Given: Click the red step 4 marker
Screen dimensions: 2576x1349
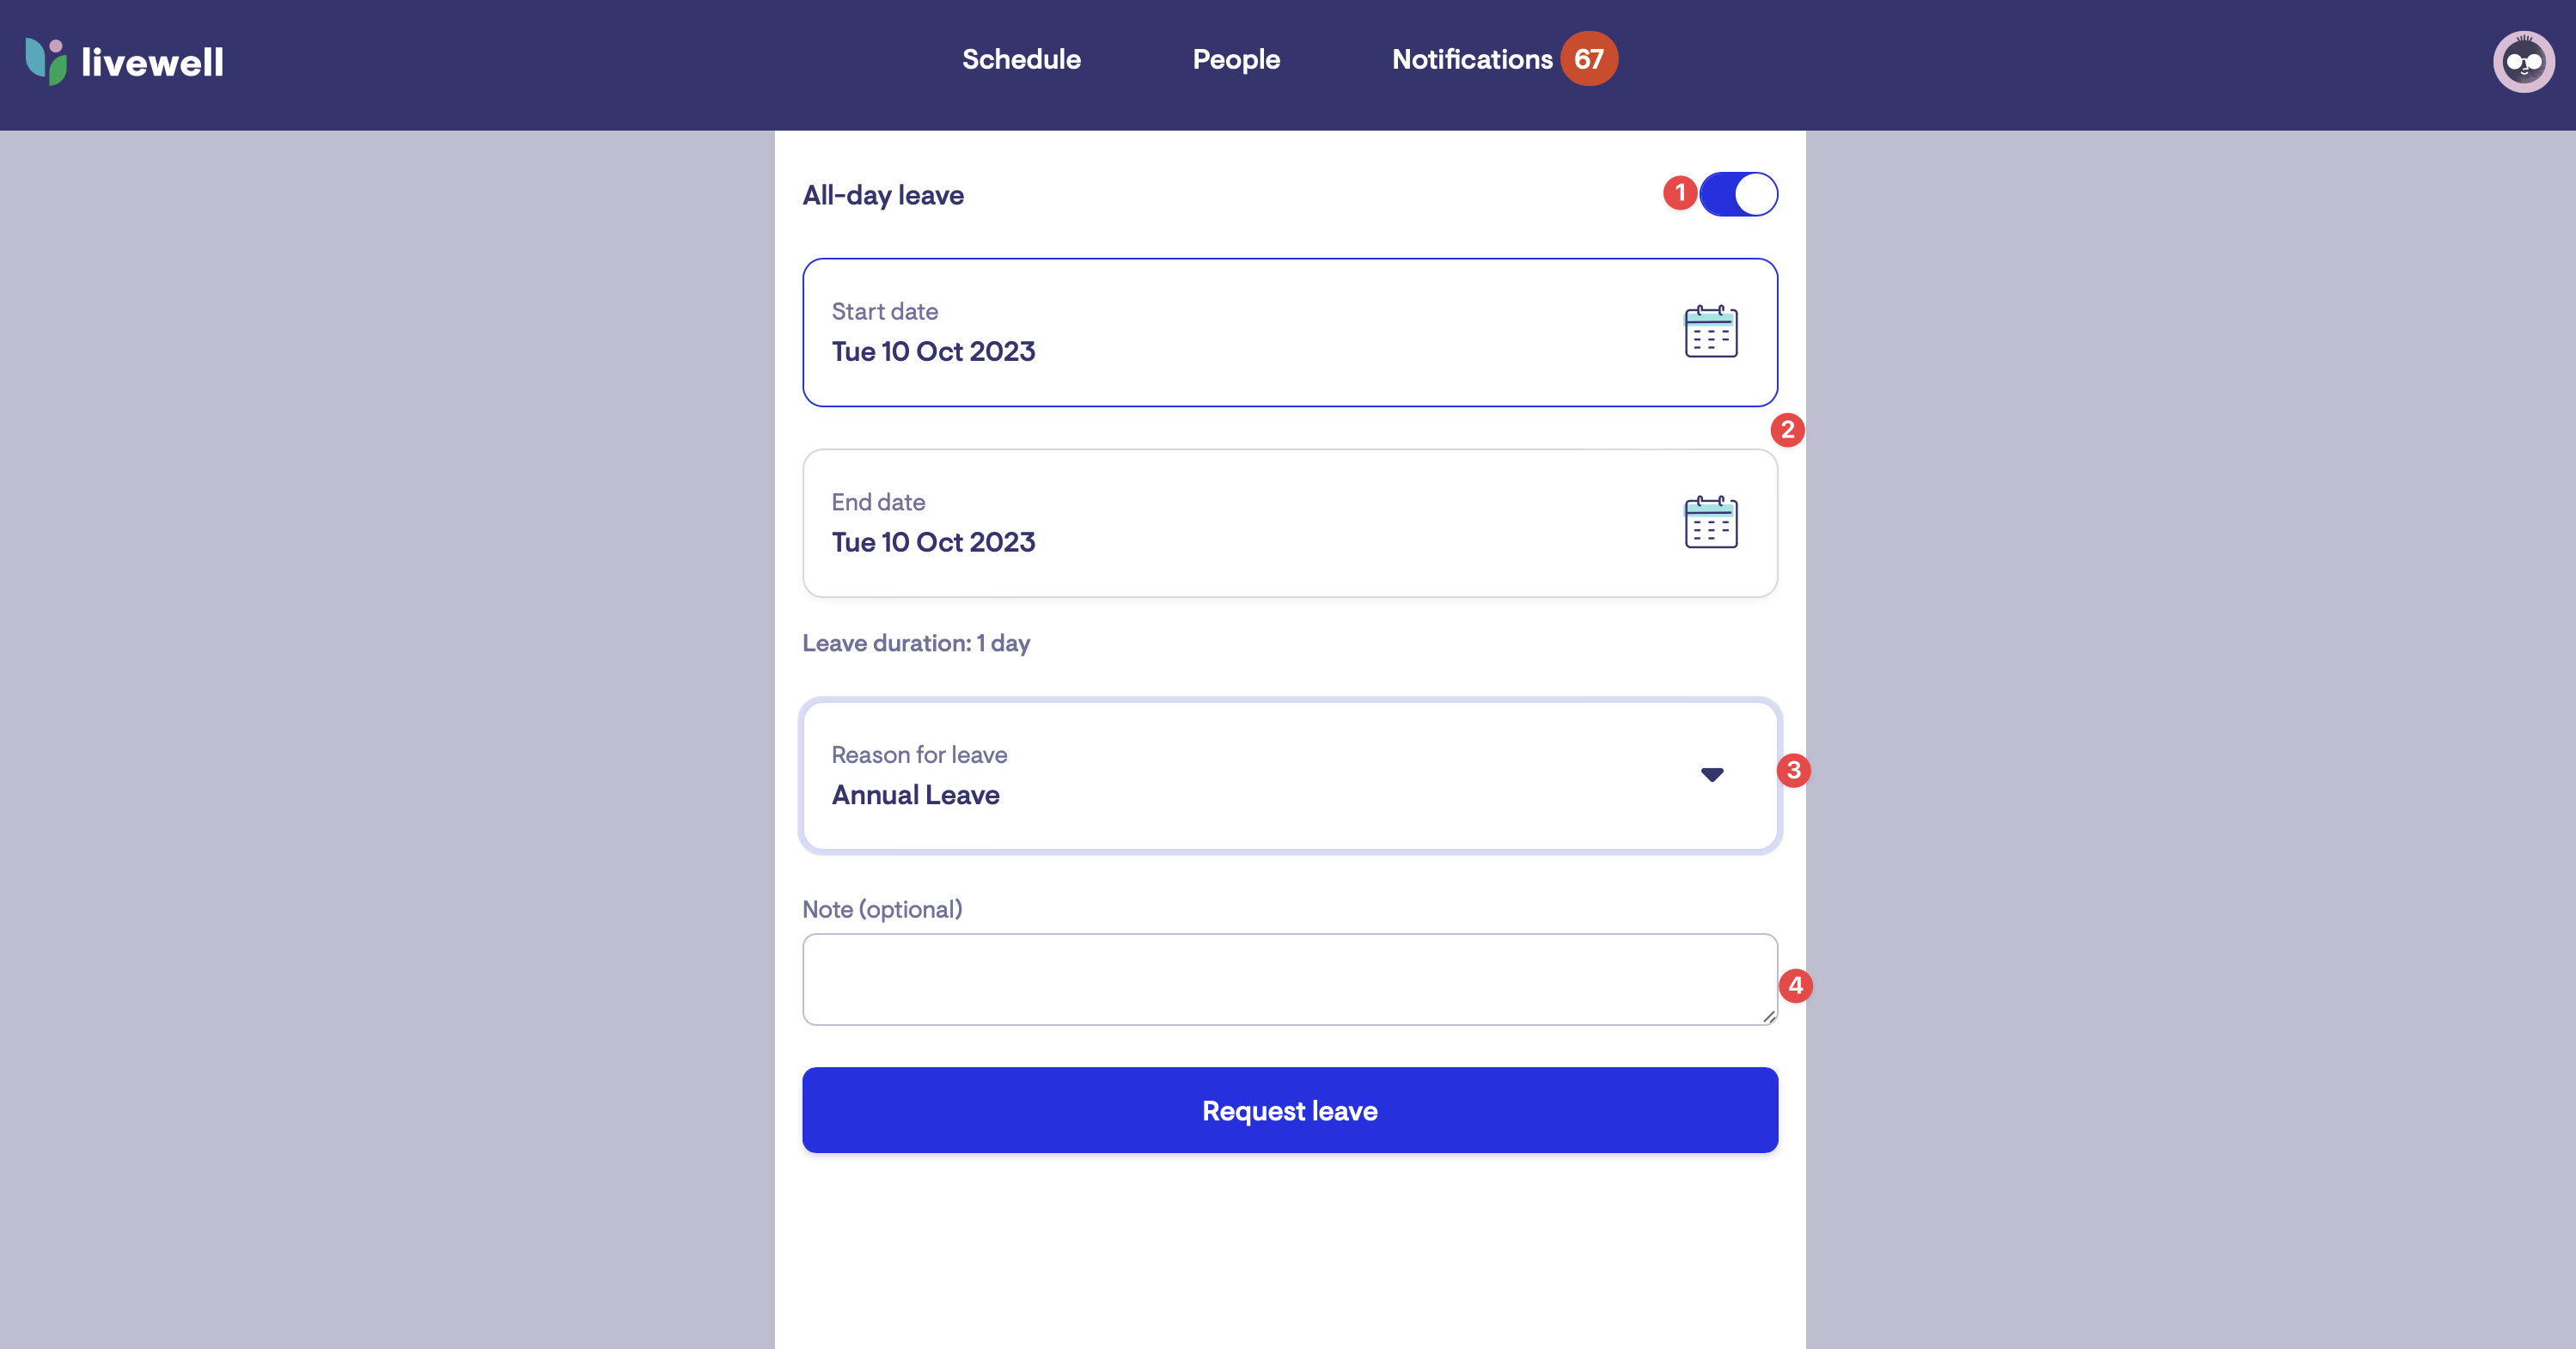Looking at the screenshot, I should click(x=1795, y=986).
